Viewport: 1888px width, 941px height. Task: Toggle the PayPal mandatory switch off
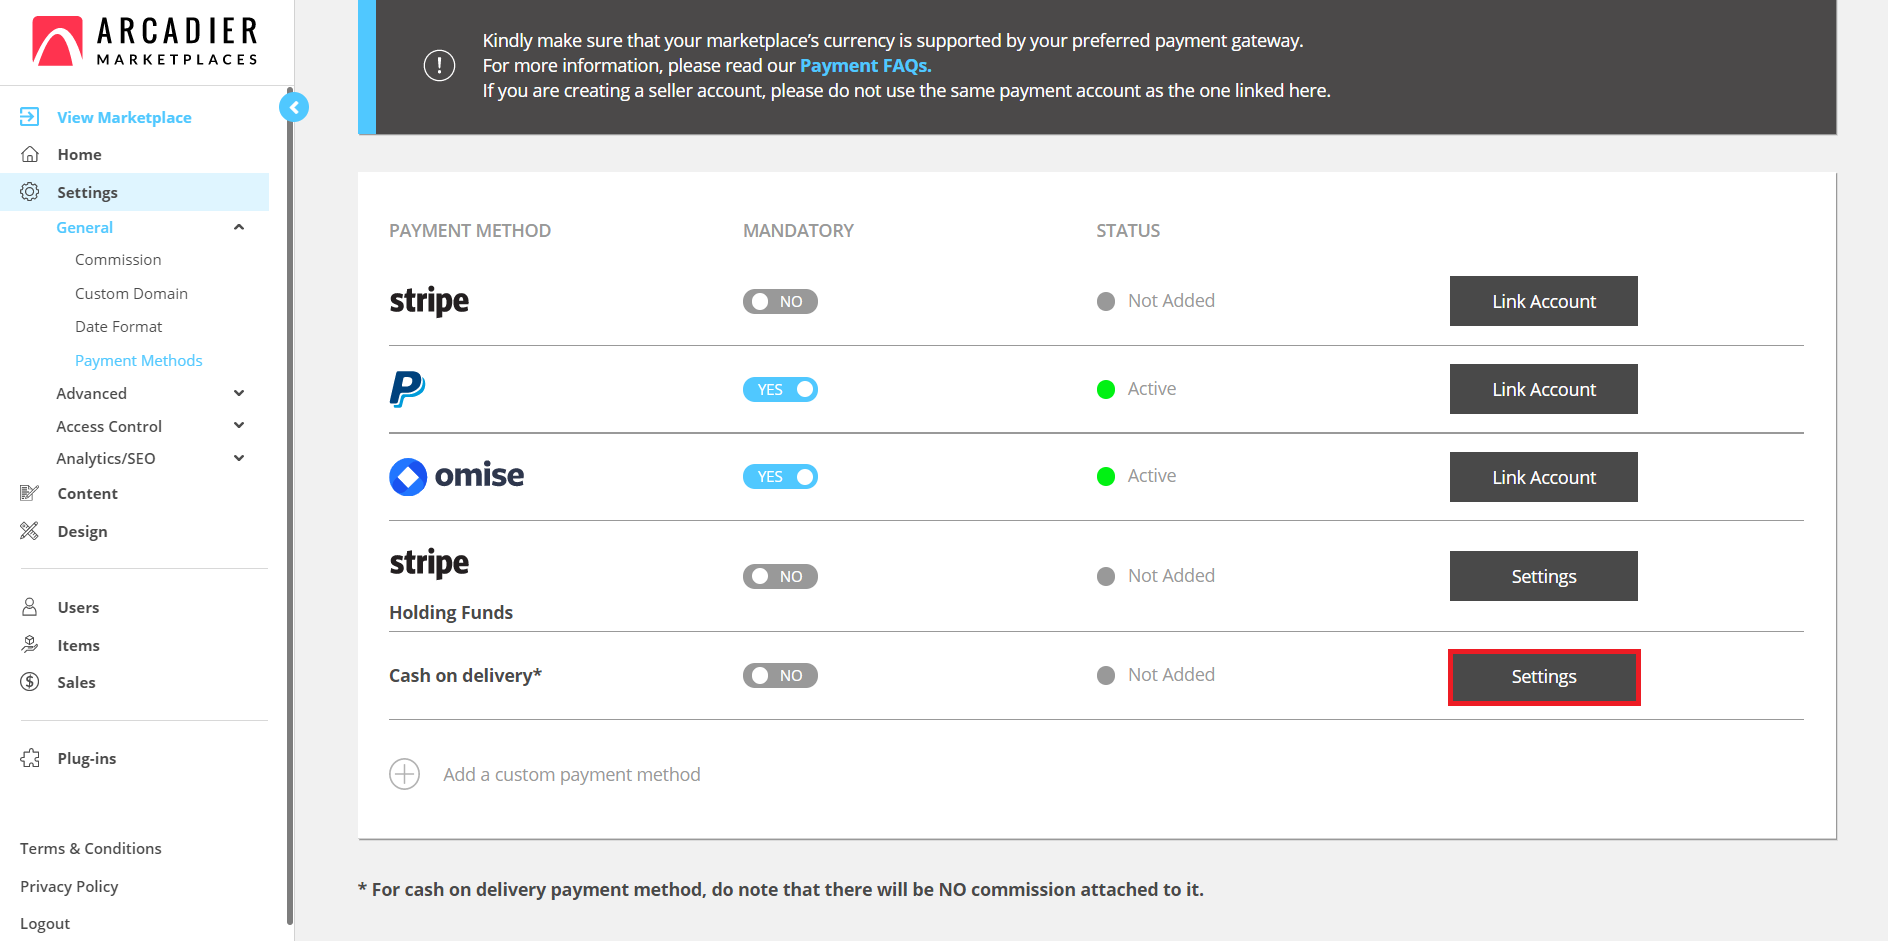780,389
